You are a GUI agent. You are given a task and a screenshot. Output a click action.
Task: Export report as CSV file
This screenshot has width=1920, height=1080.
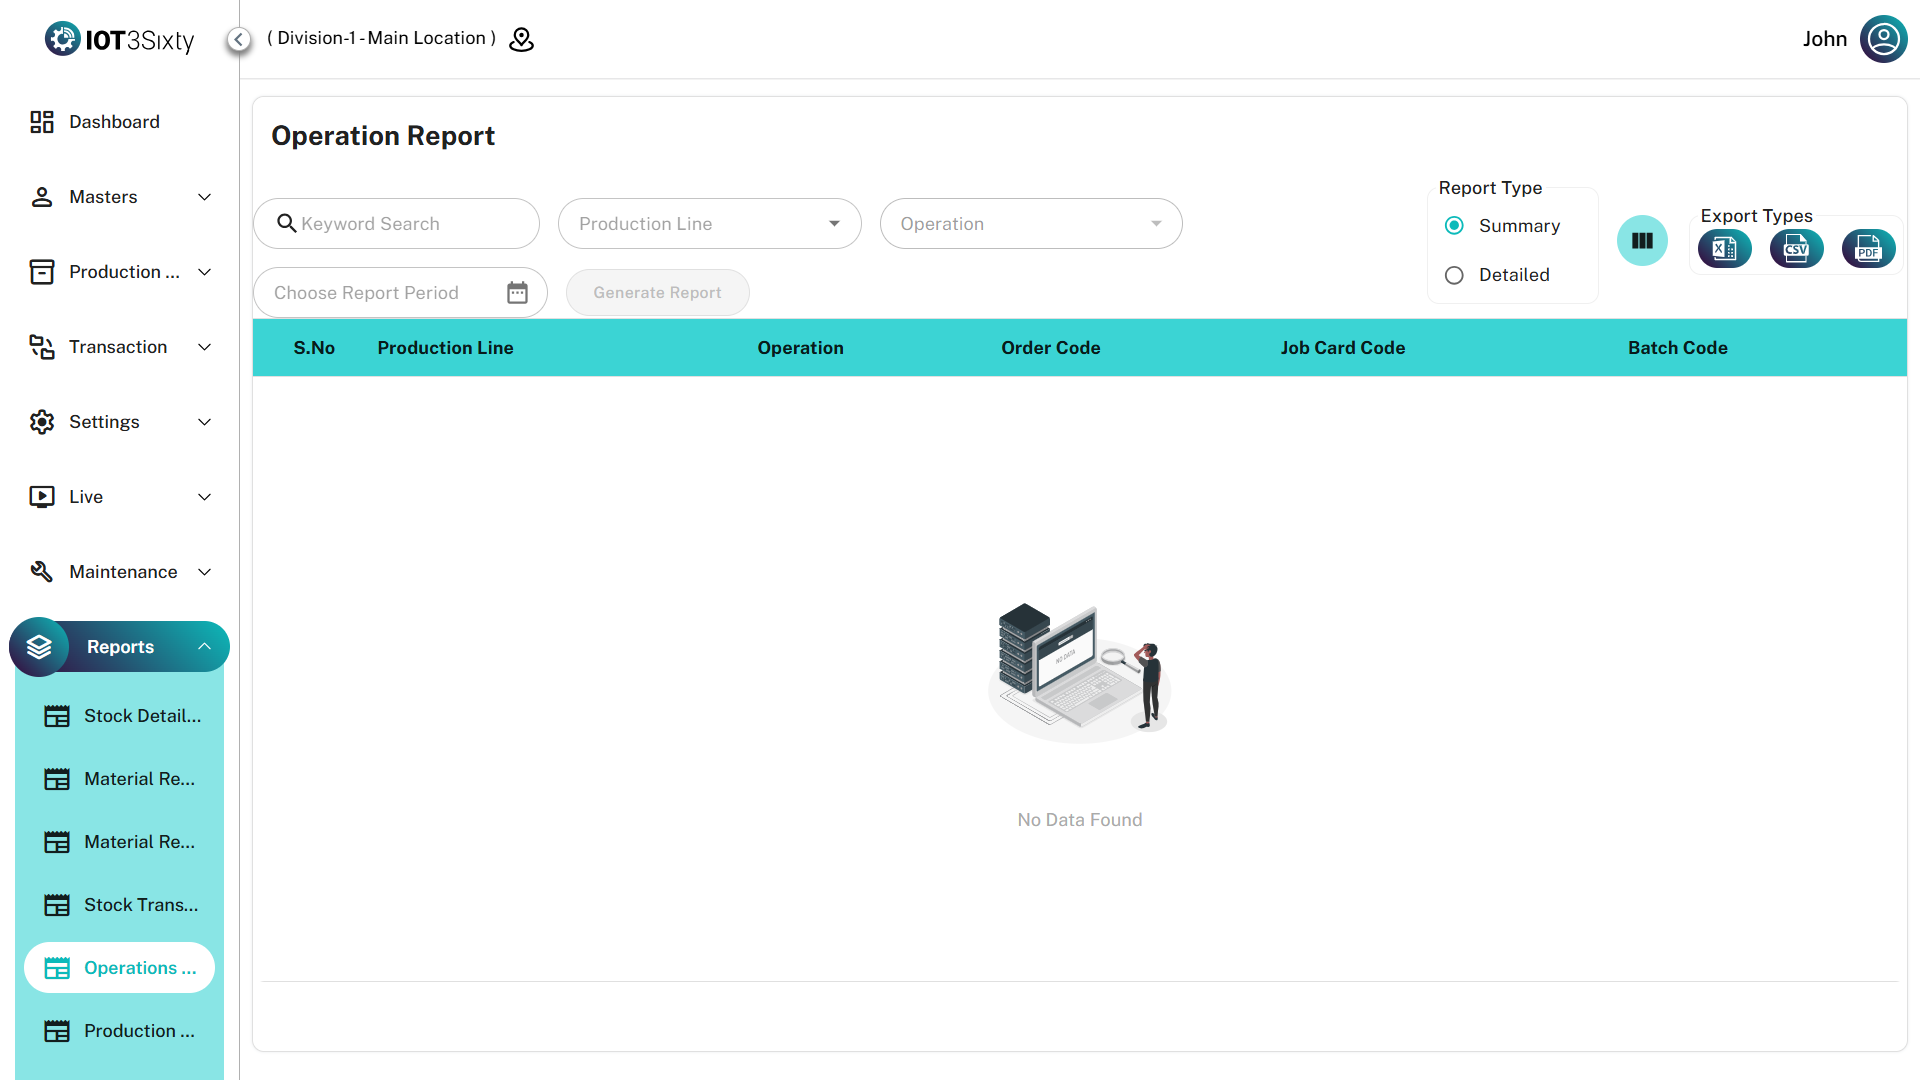click(x=1796, y=249)
